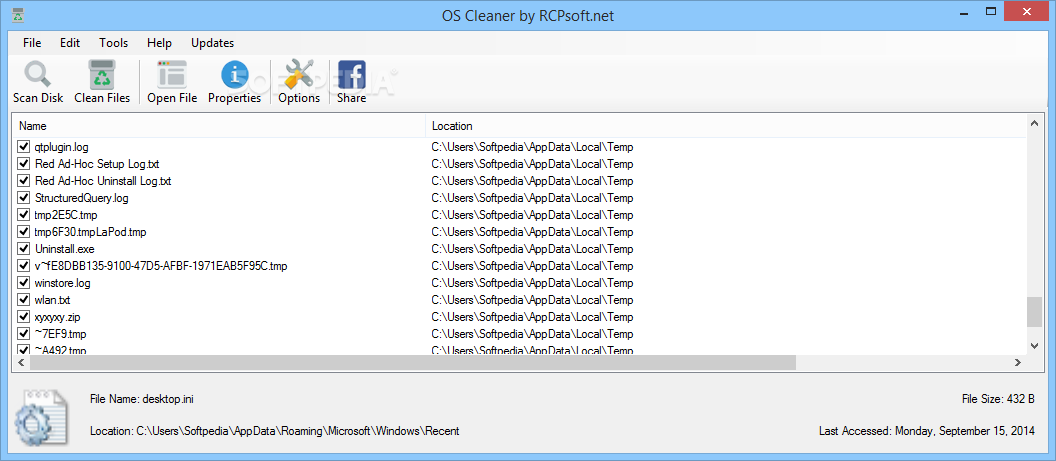Click the Facebook Share icon
1056x461 pixels.
click(352, 74)
